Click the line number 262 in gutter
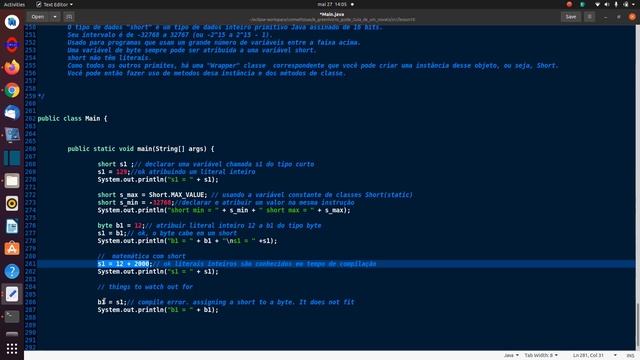 coord(31,118)
